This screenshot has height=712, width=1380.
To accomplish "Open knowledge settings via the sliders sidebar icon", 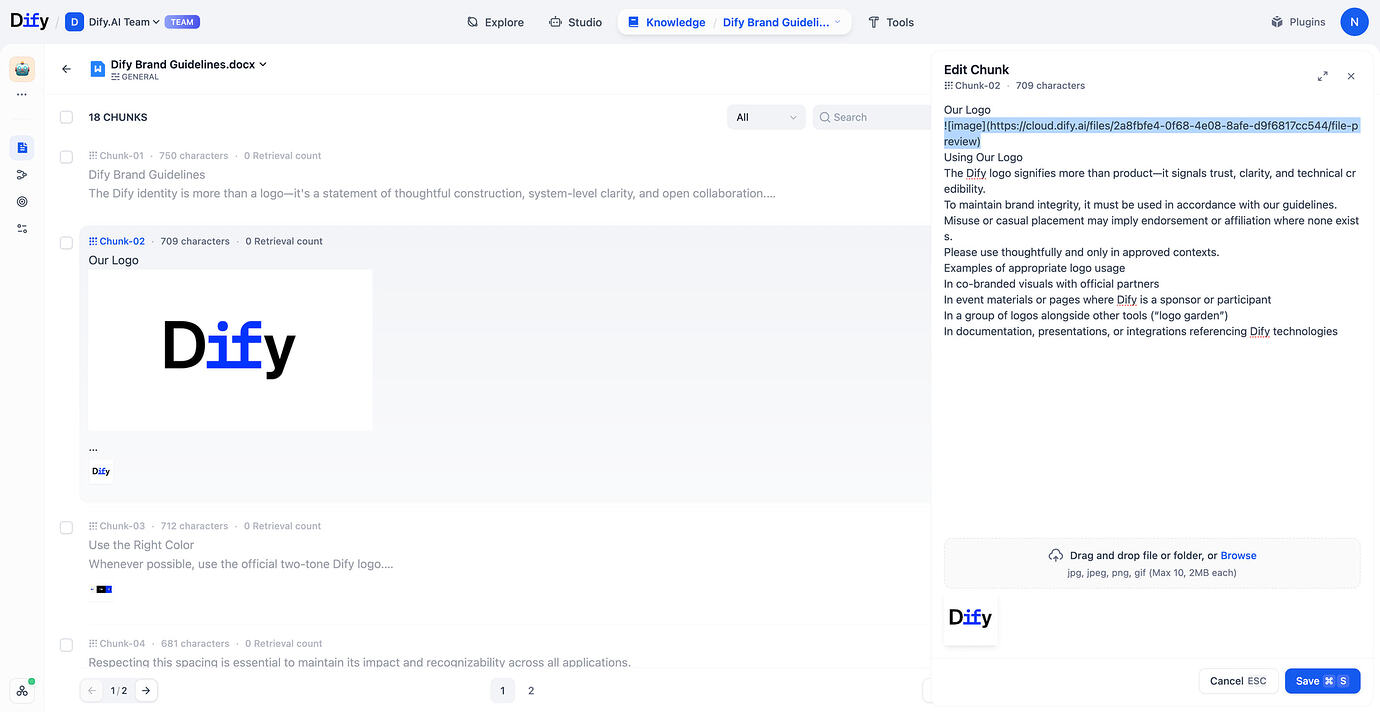I will pos(22,228).
